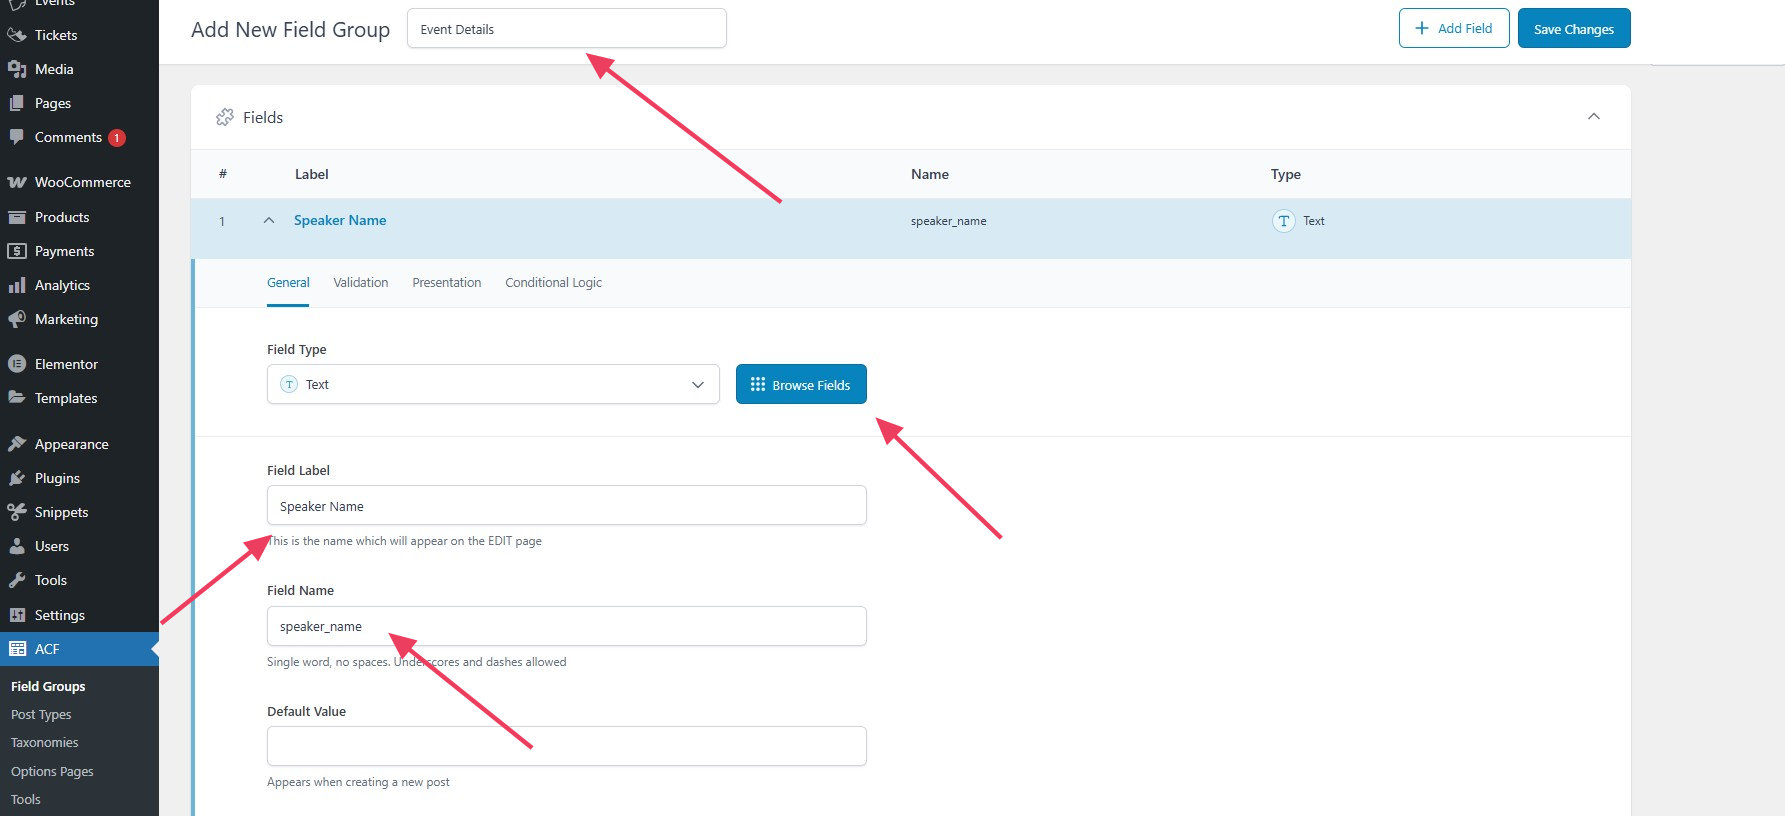This screenshot has height=816, width=1785.
Task: Open Elementor via its sidebar icon
Action: click(17, 364)
